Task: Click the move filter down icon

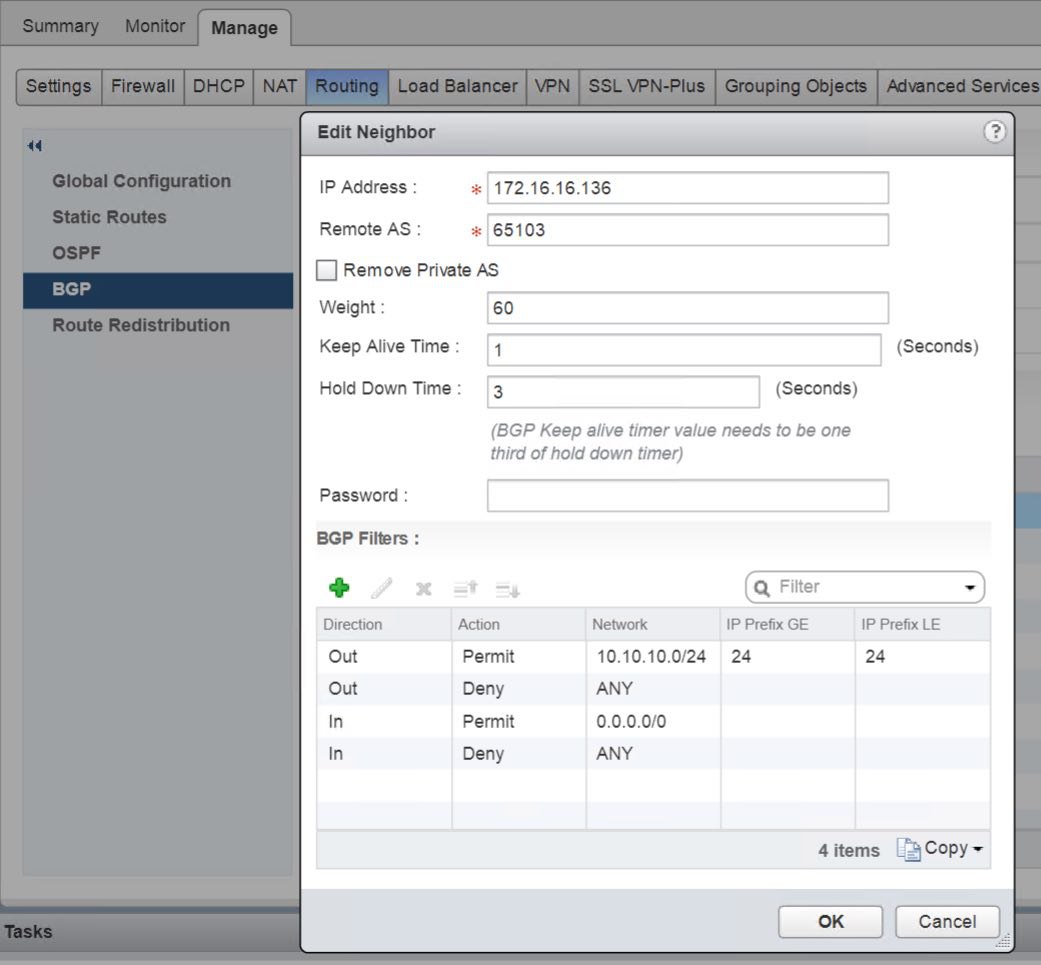Action: click(x=508, y=589)
